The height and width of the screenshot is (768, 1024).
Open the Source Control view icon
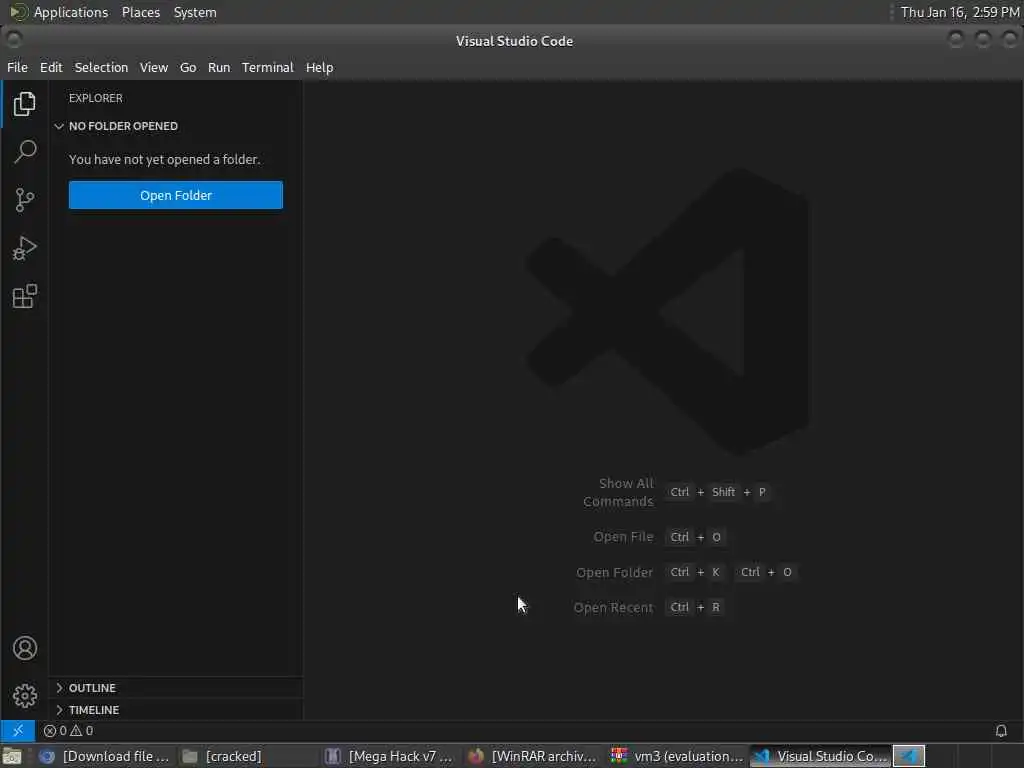click(24, 200)
